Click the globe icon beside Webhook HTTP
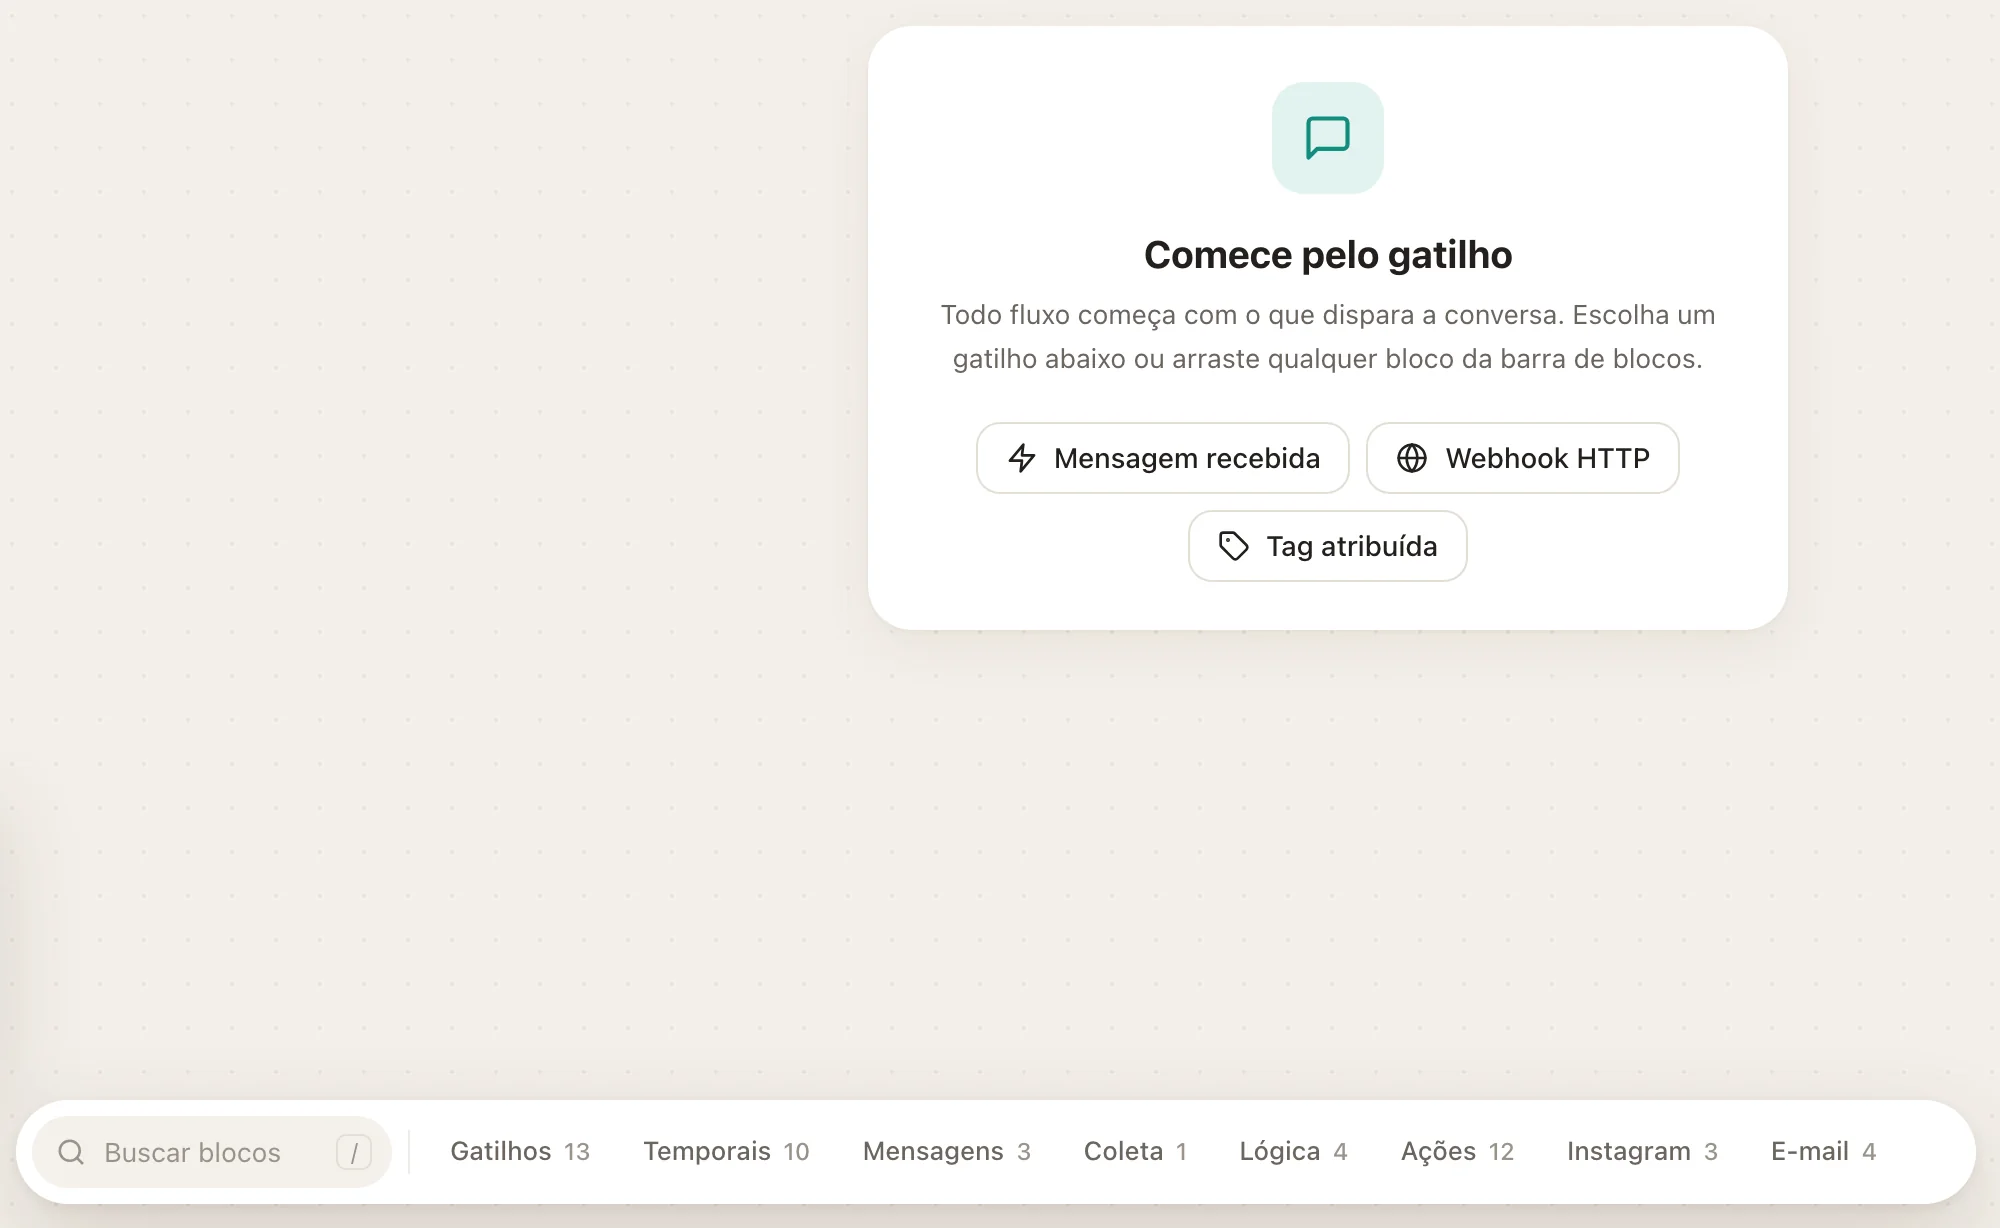 pos(1412,458)
